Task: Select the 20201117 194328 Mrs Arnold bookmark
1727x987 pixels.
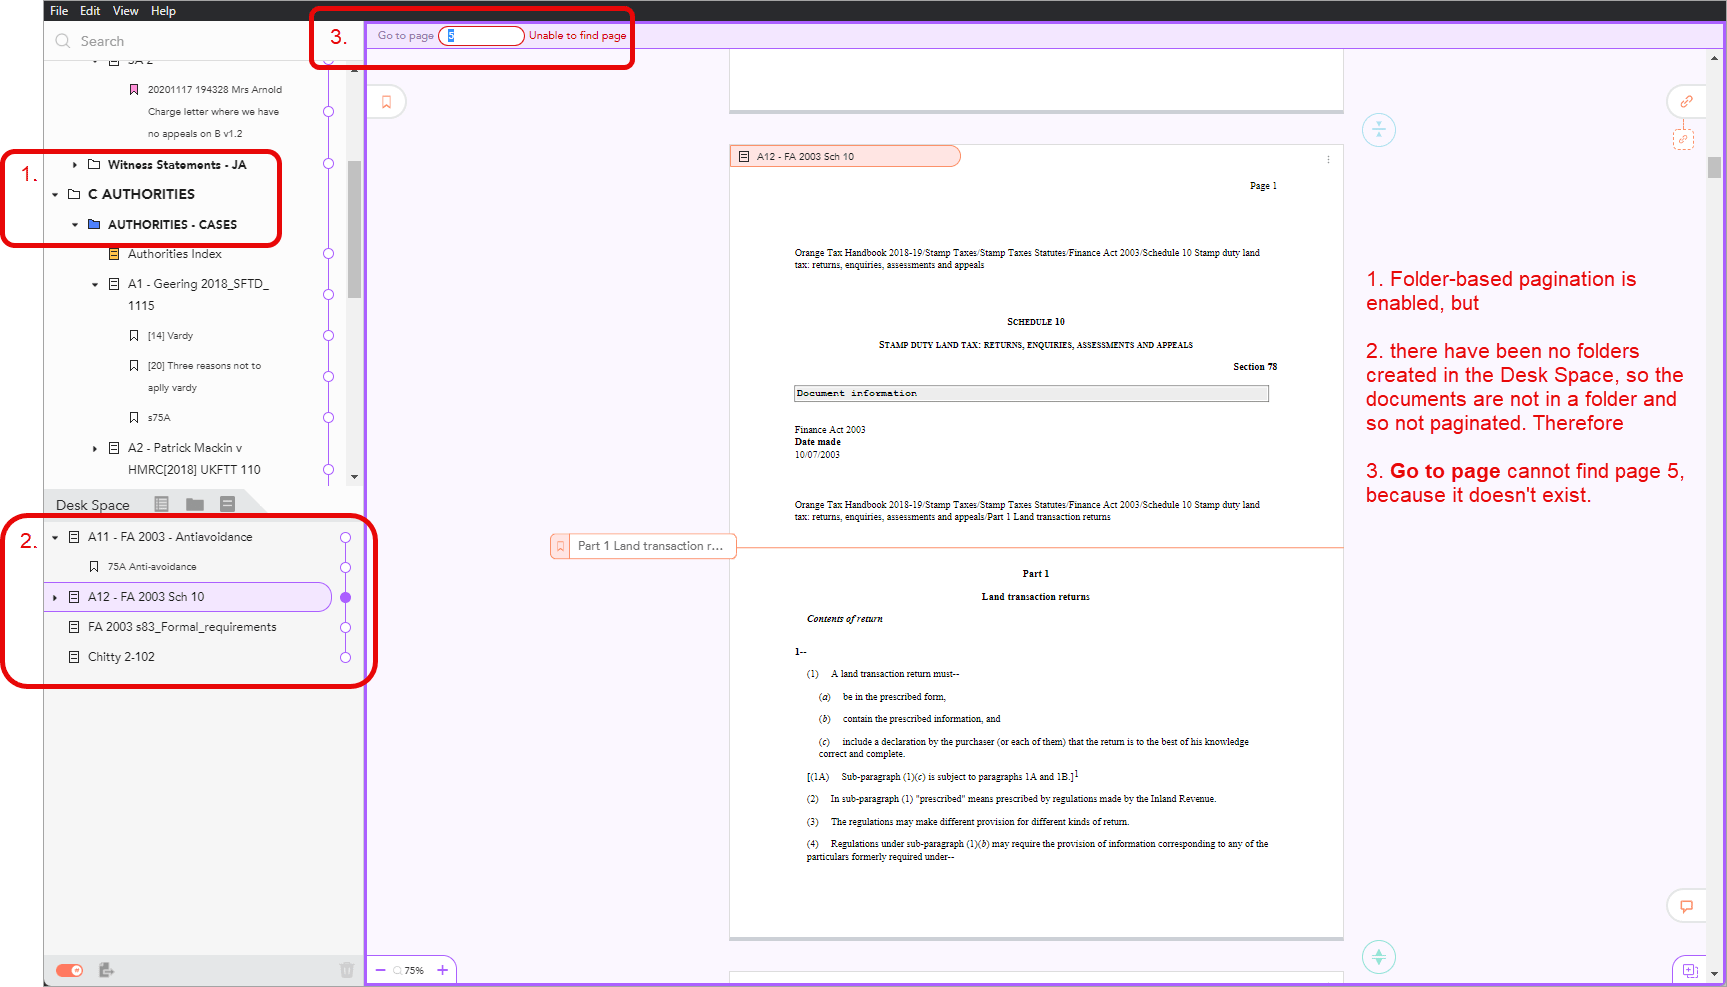Action: (x=214, y=111)
